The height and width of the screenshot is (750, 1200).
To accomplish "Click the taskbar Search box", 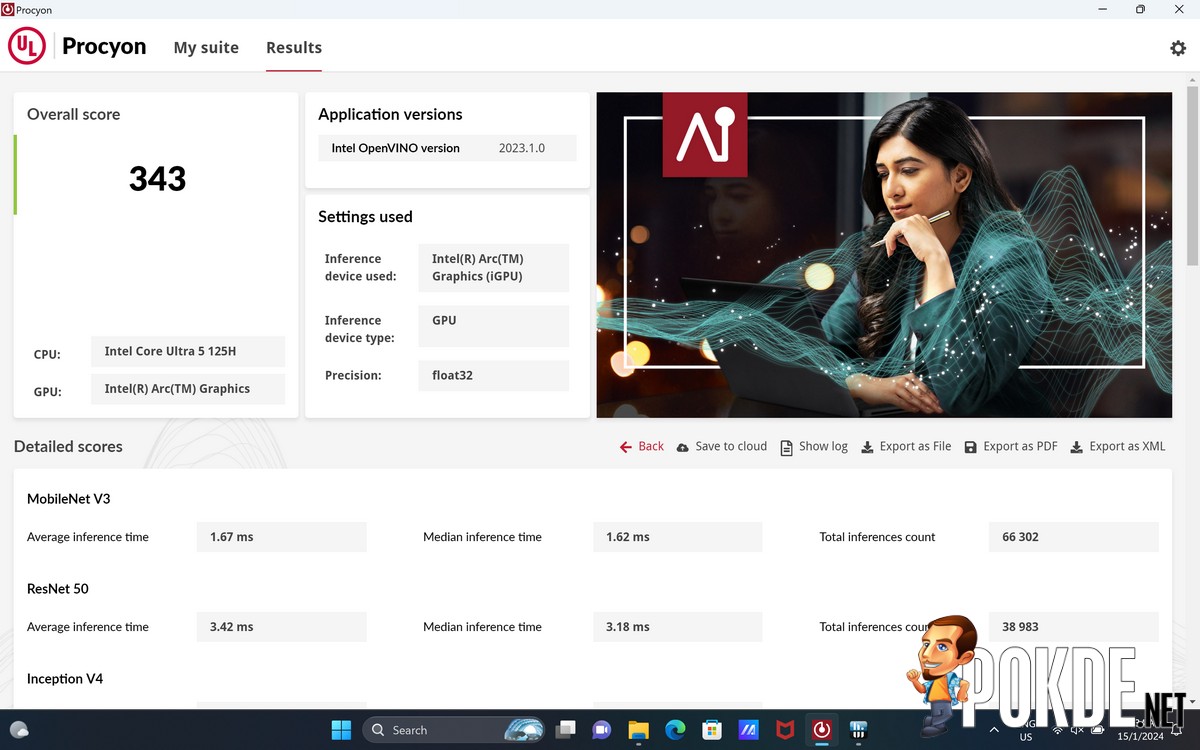I will coord(454,730).
